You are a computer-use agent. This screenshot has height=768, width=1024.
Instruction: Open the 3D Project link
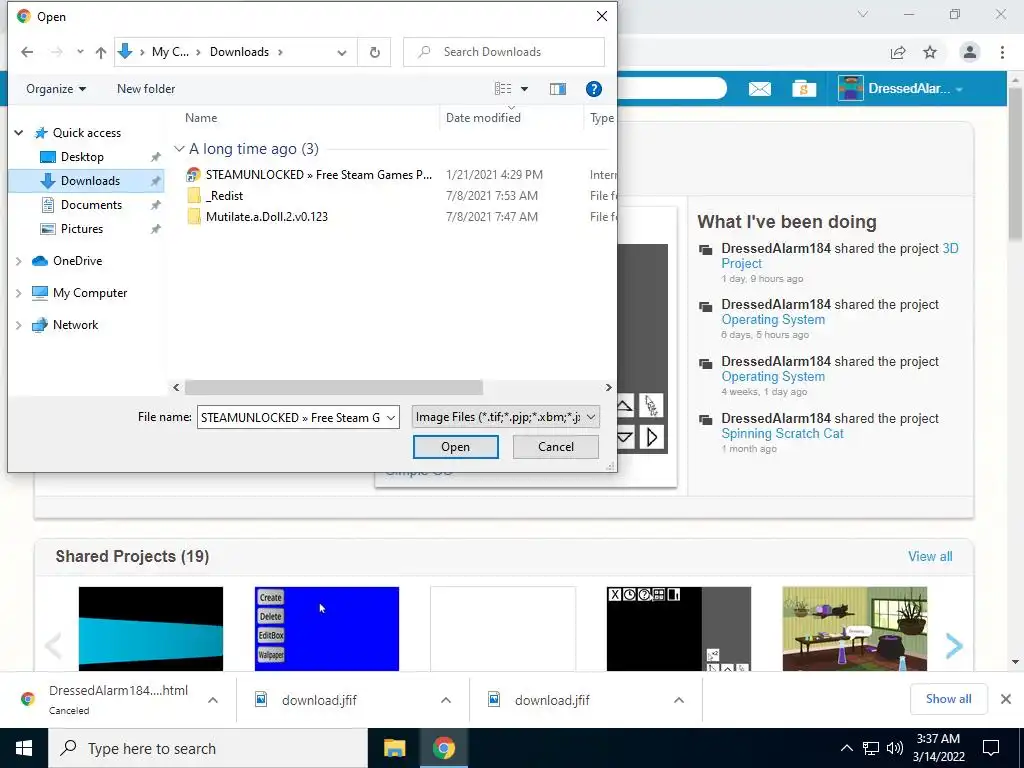point(839,255)
